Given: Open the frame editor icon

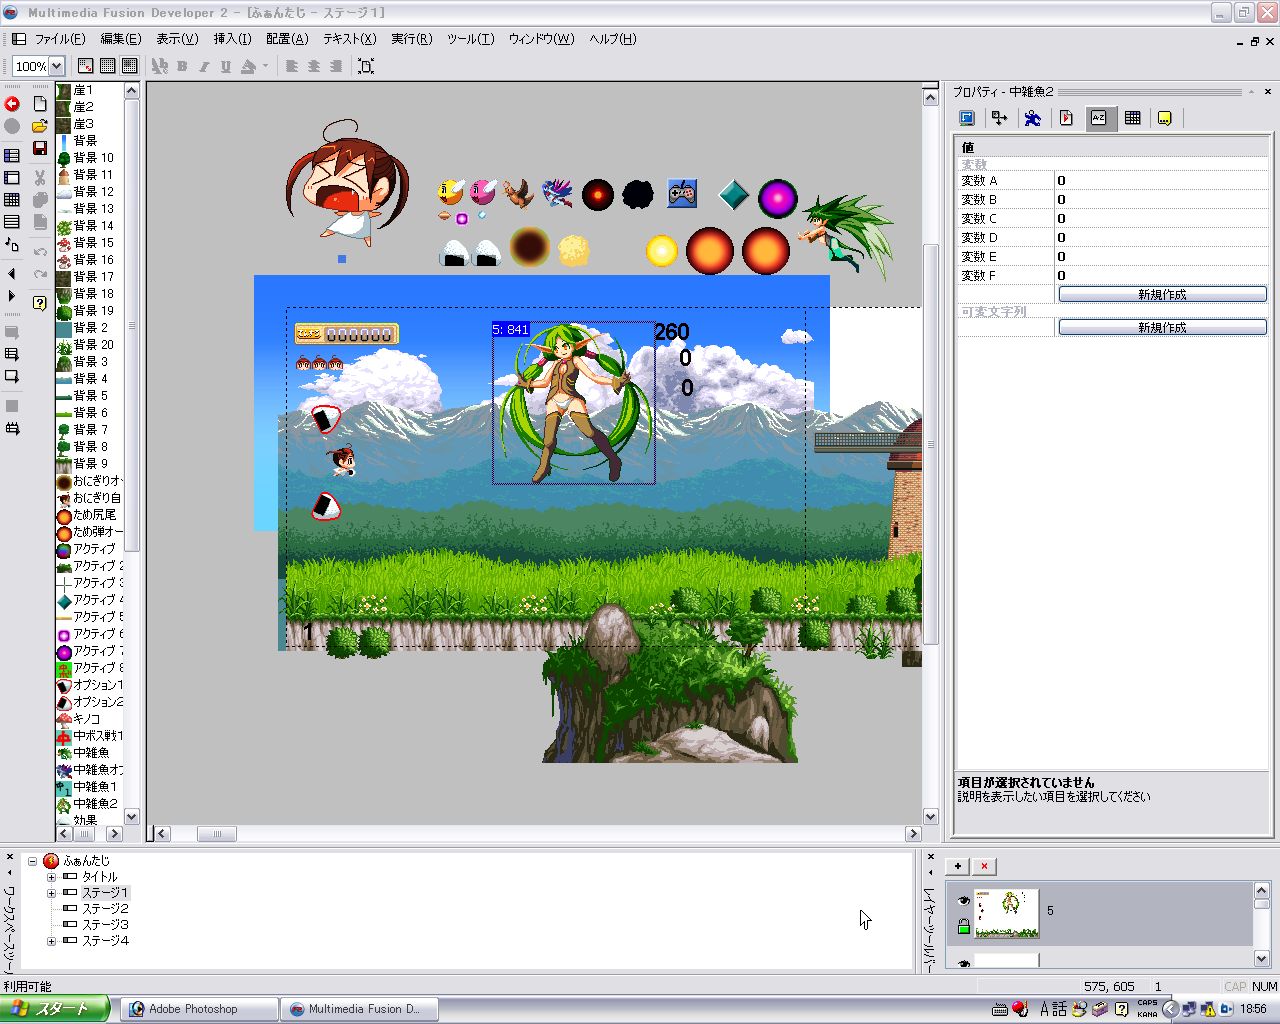Looking at the screenshot, I should pyautogui.click(x=12, y=178).
